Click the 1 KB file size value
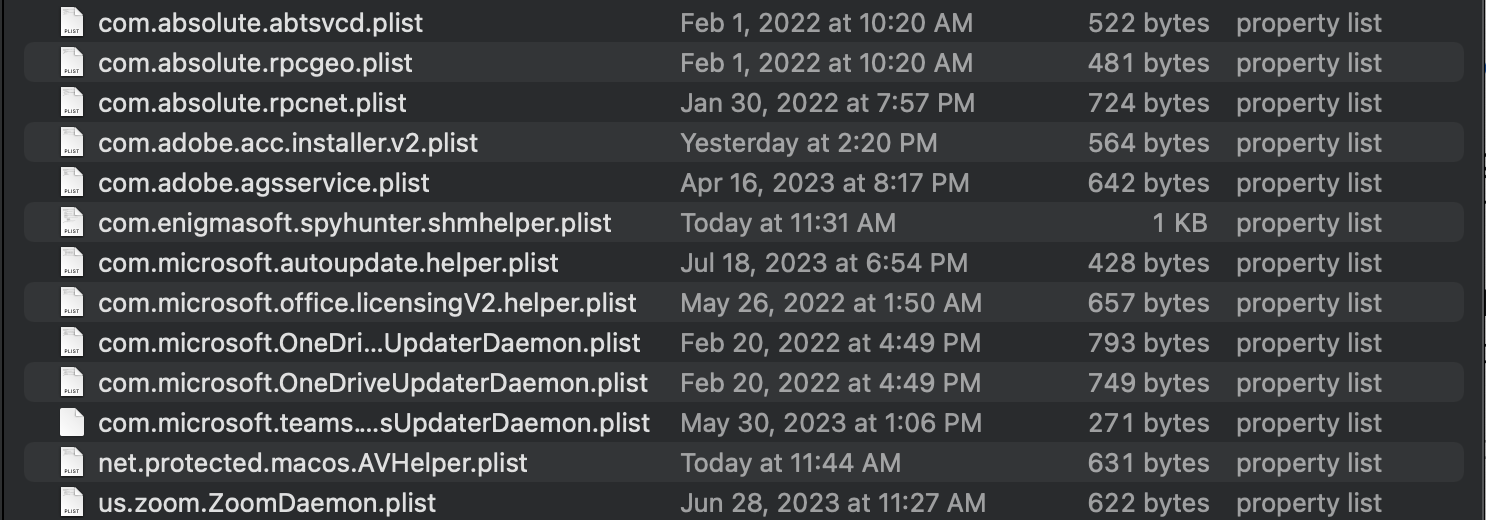The height and width of the screenshot is (520, 1486). coord(1179,223)
